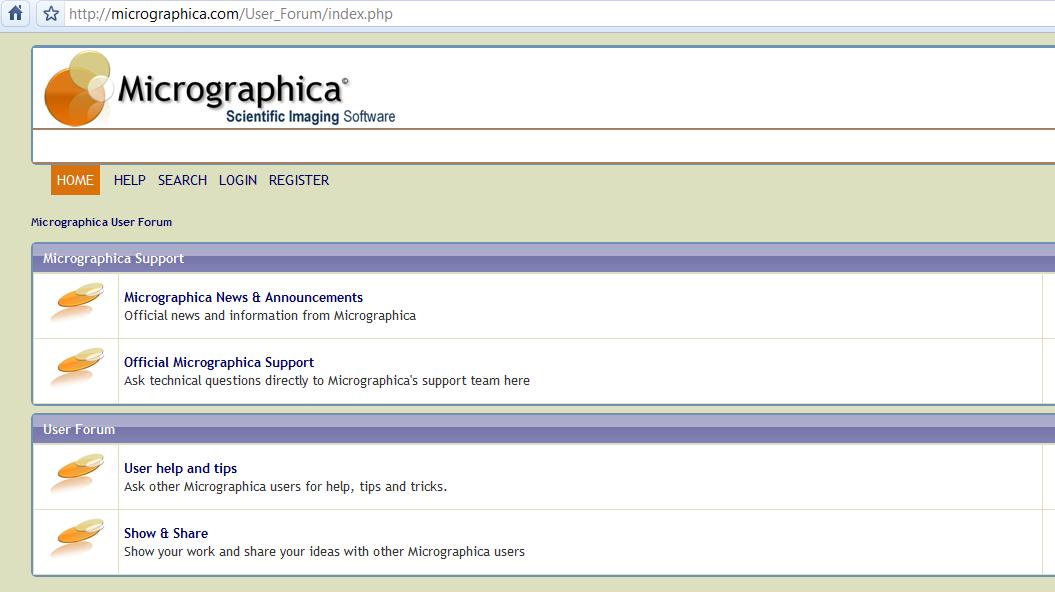Open the LOGIN page
Viewport: 1055px width, 592px height.
point(238,180)
